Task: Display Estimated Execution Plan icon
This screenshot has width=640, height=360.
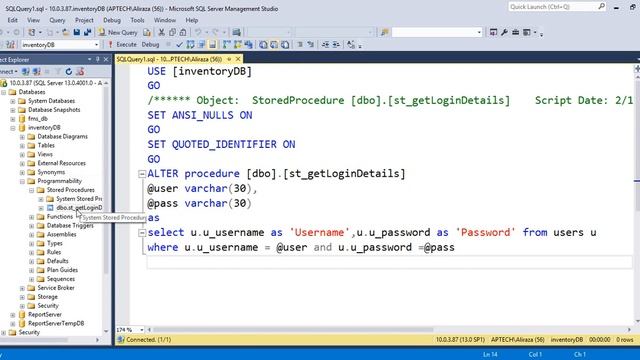Action: pyautogui.click(x=190, y=44)
